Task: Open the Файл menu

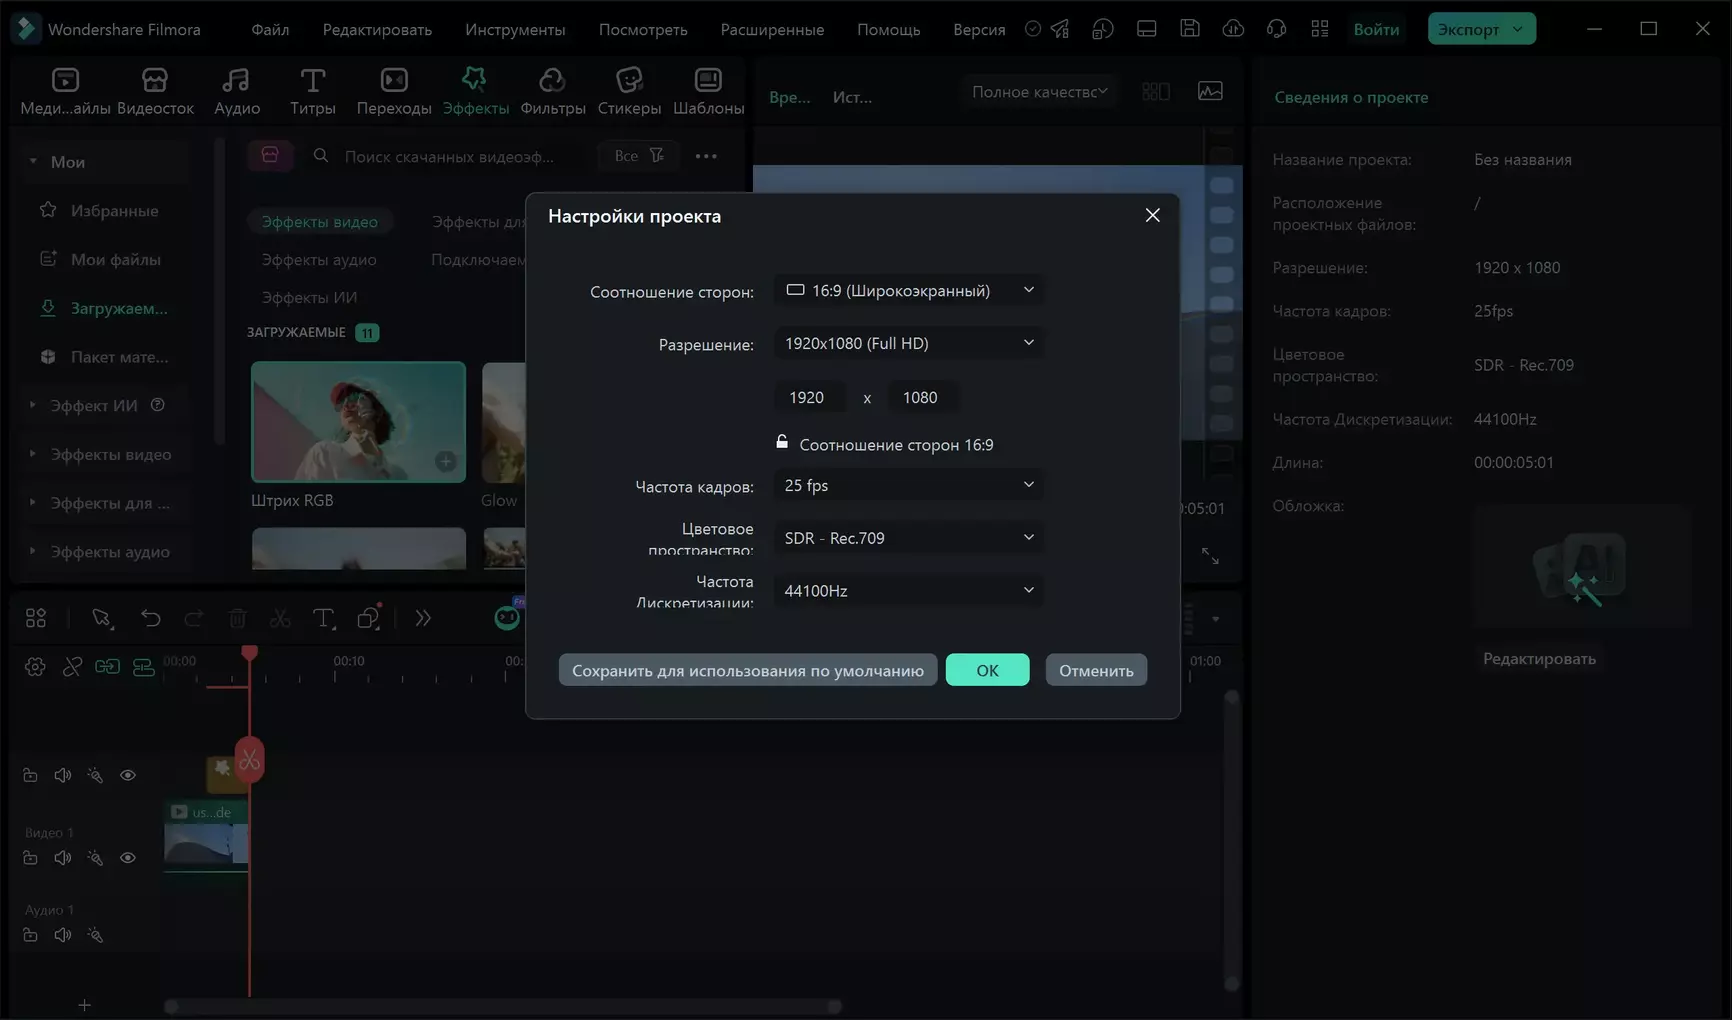Action: pos(270,30)
